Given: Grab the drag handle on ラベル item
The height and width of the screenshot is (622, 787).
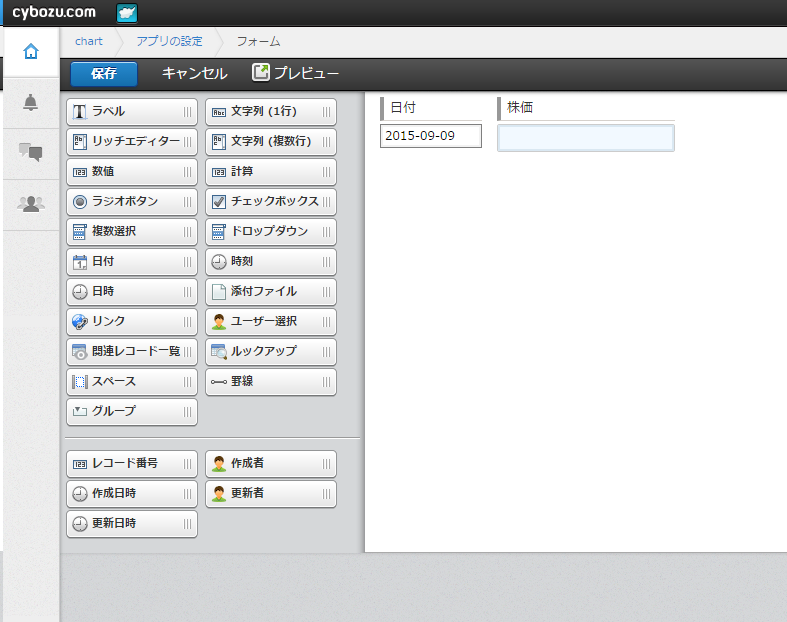Looking at the screenshot, I should coord(187,112).
